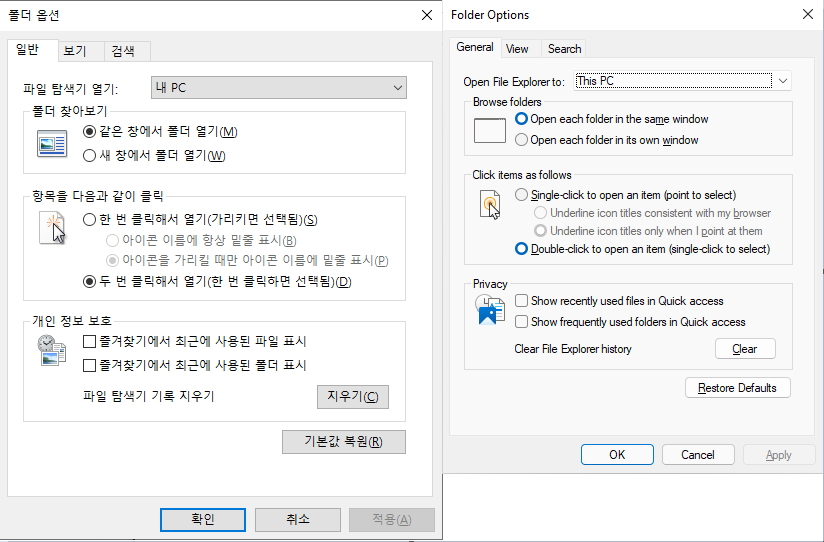Select 한 번 클릭해서 열기 radio option
This screenshot has width=824, height=542.
click(89, 219)
